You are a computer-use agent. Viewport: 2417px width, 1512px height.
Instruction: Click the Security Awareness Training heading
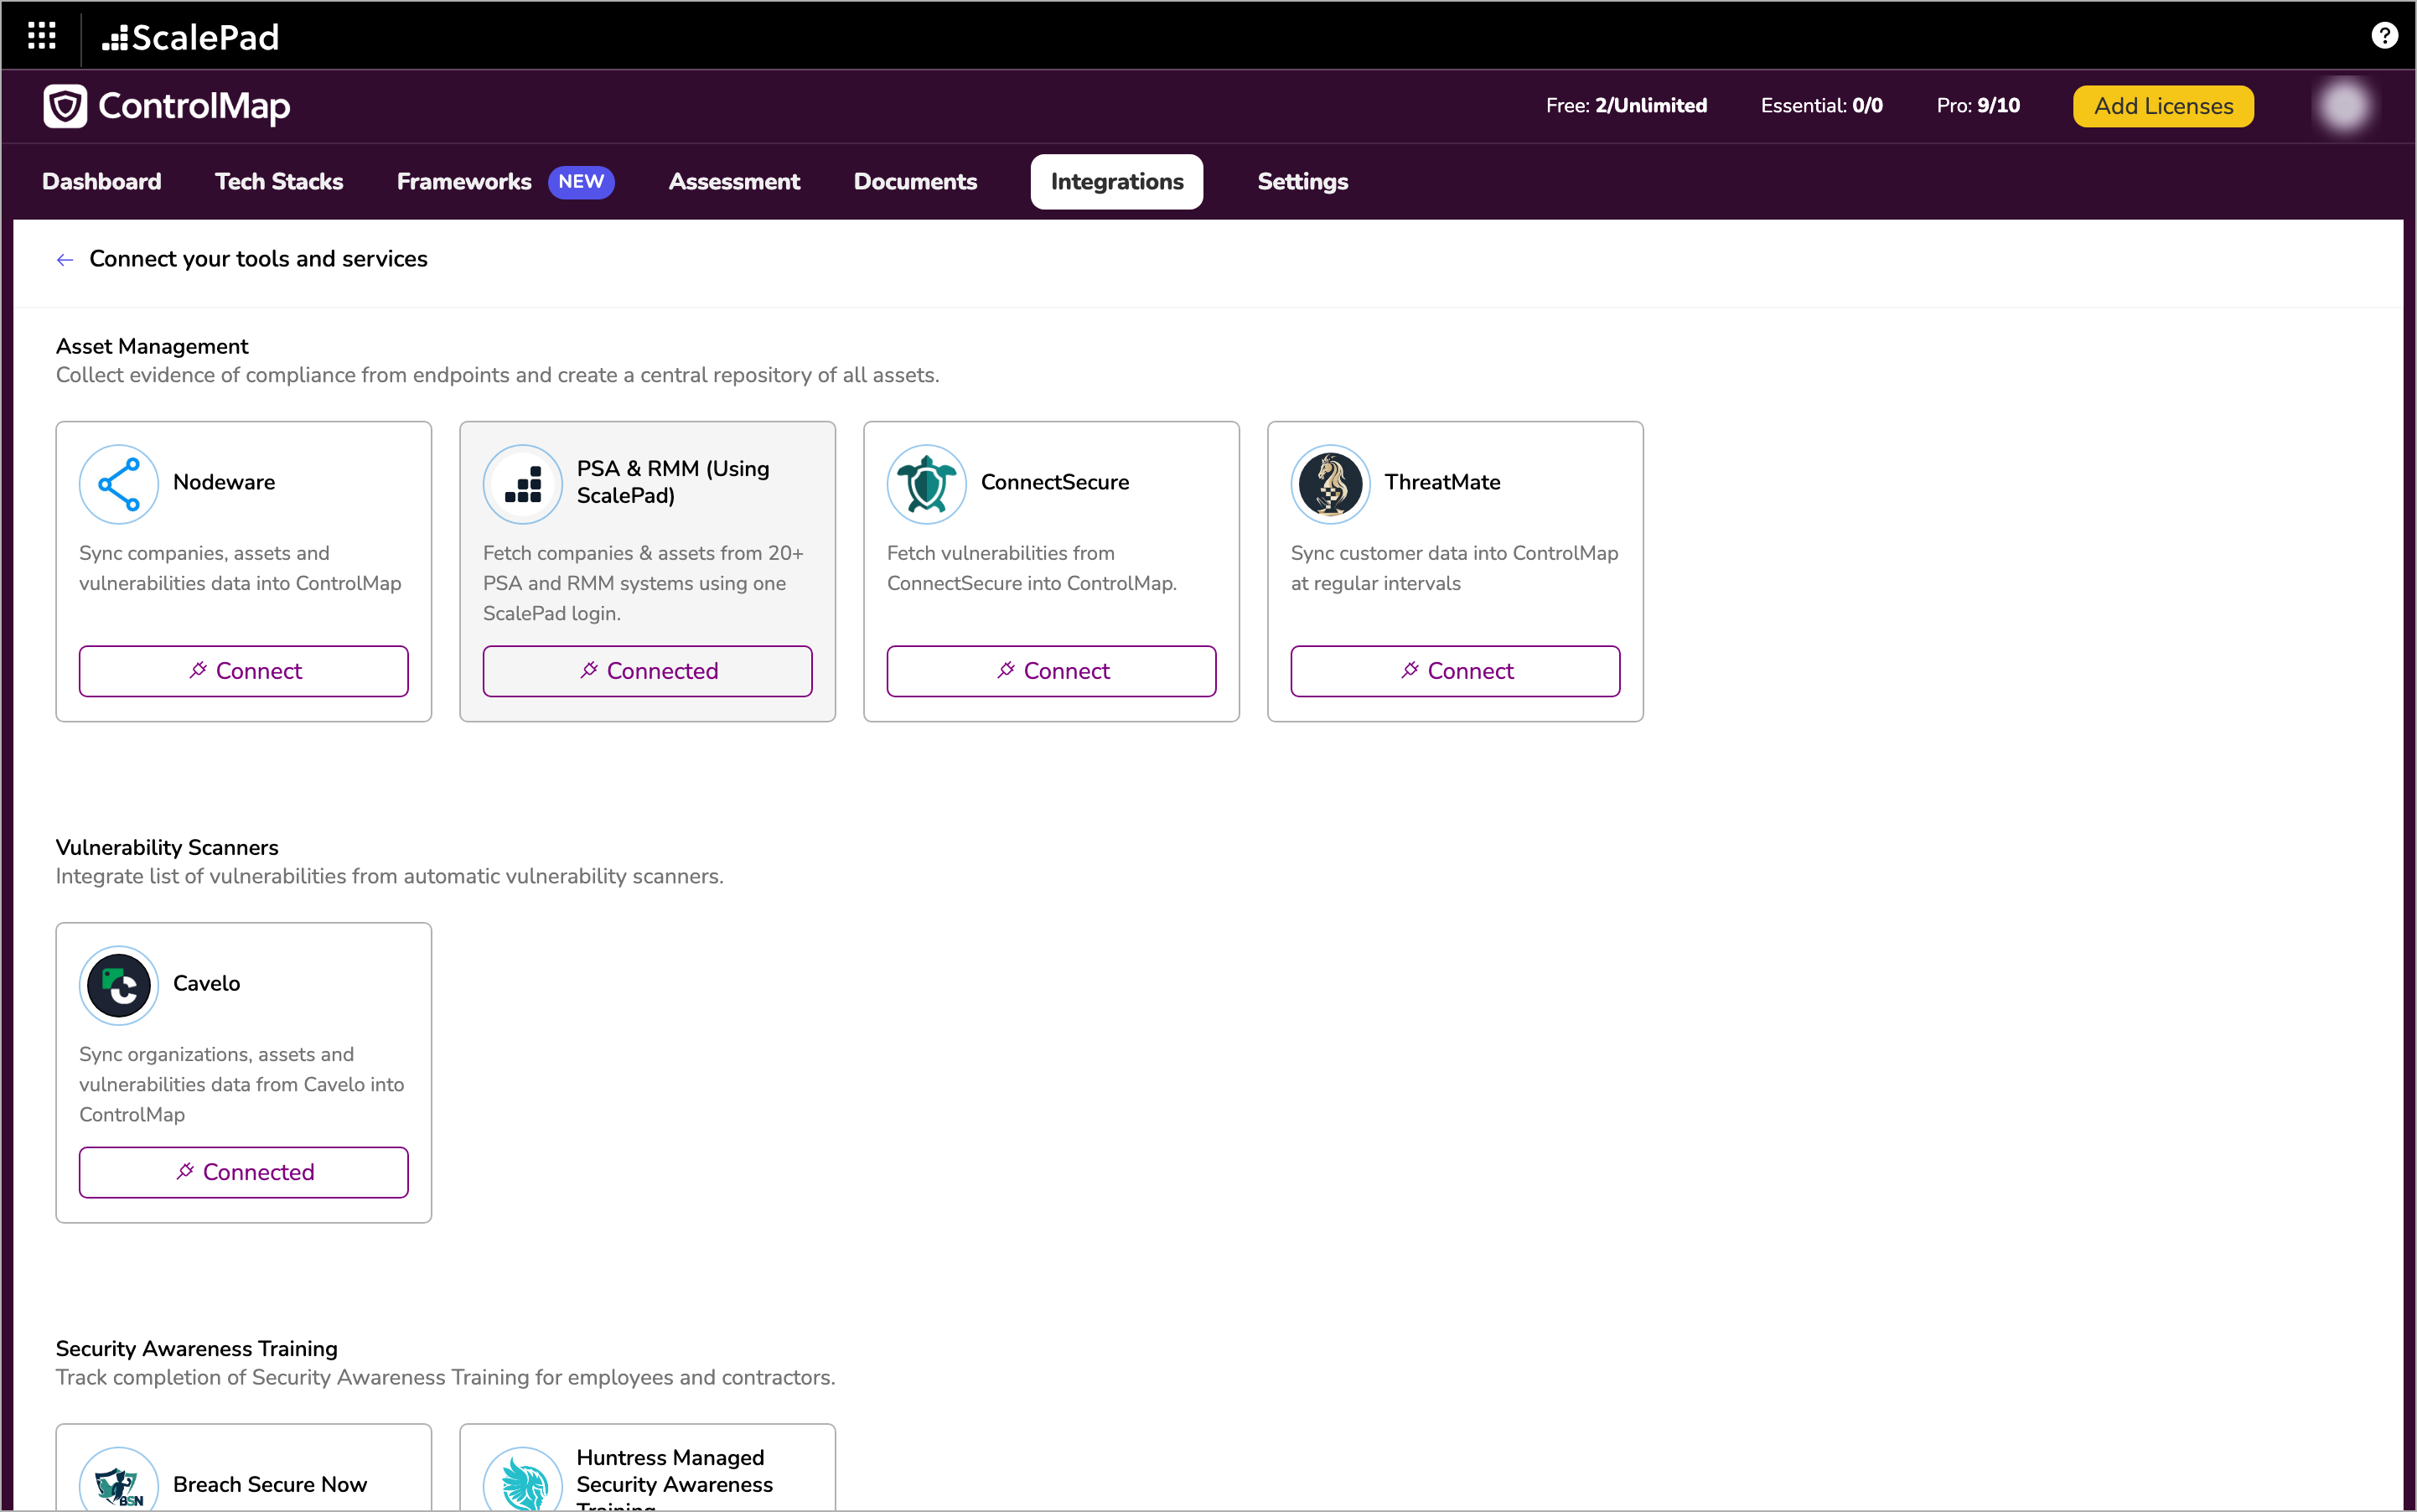pyautogui.click(x=197, y=1349)
